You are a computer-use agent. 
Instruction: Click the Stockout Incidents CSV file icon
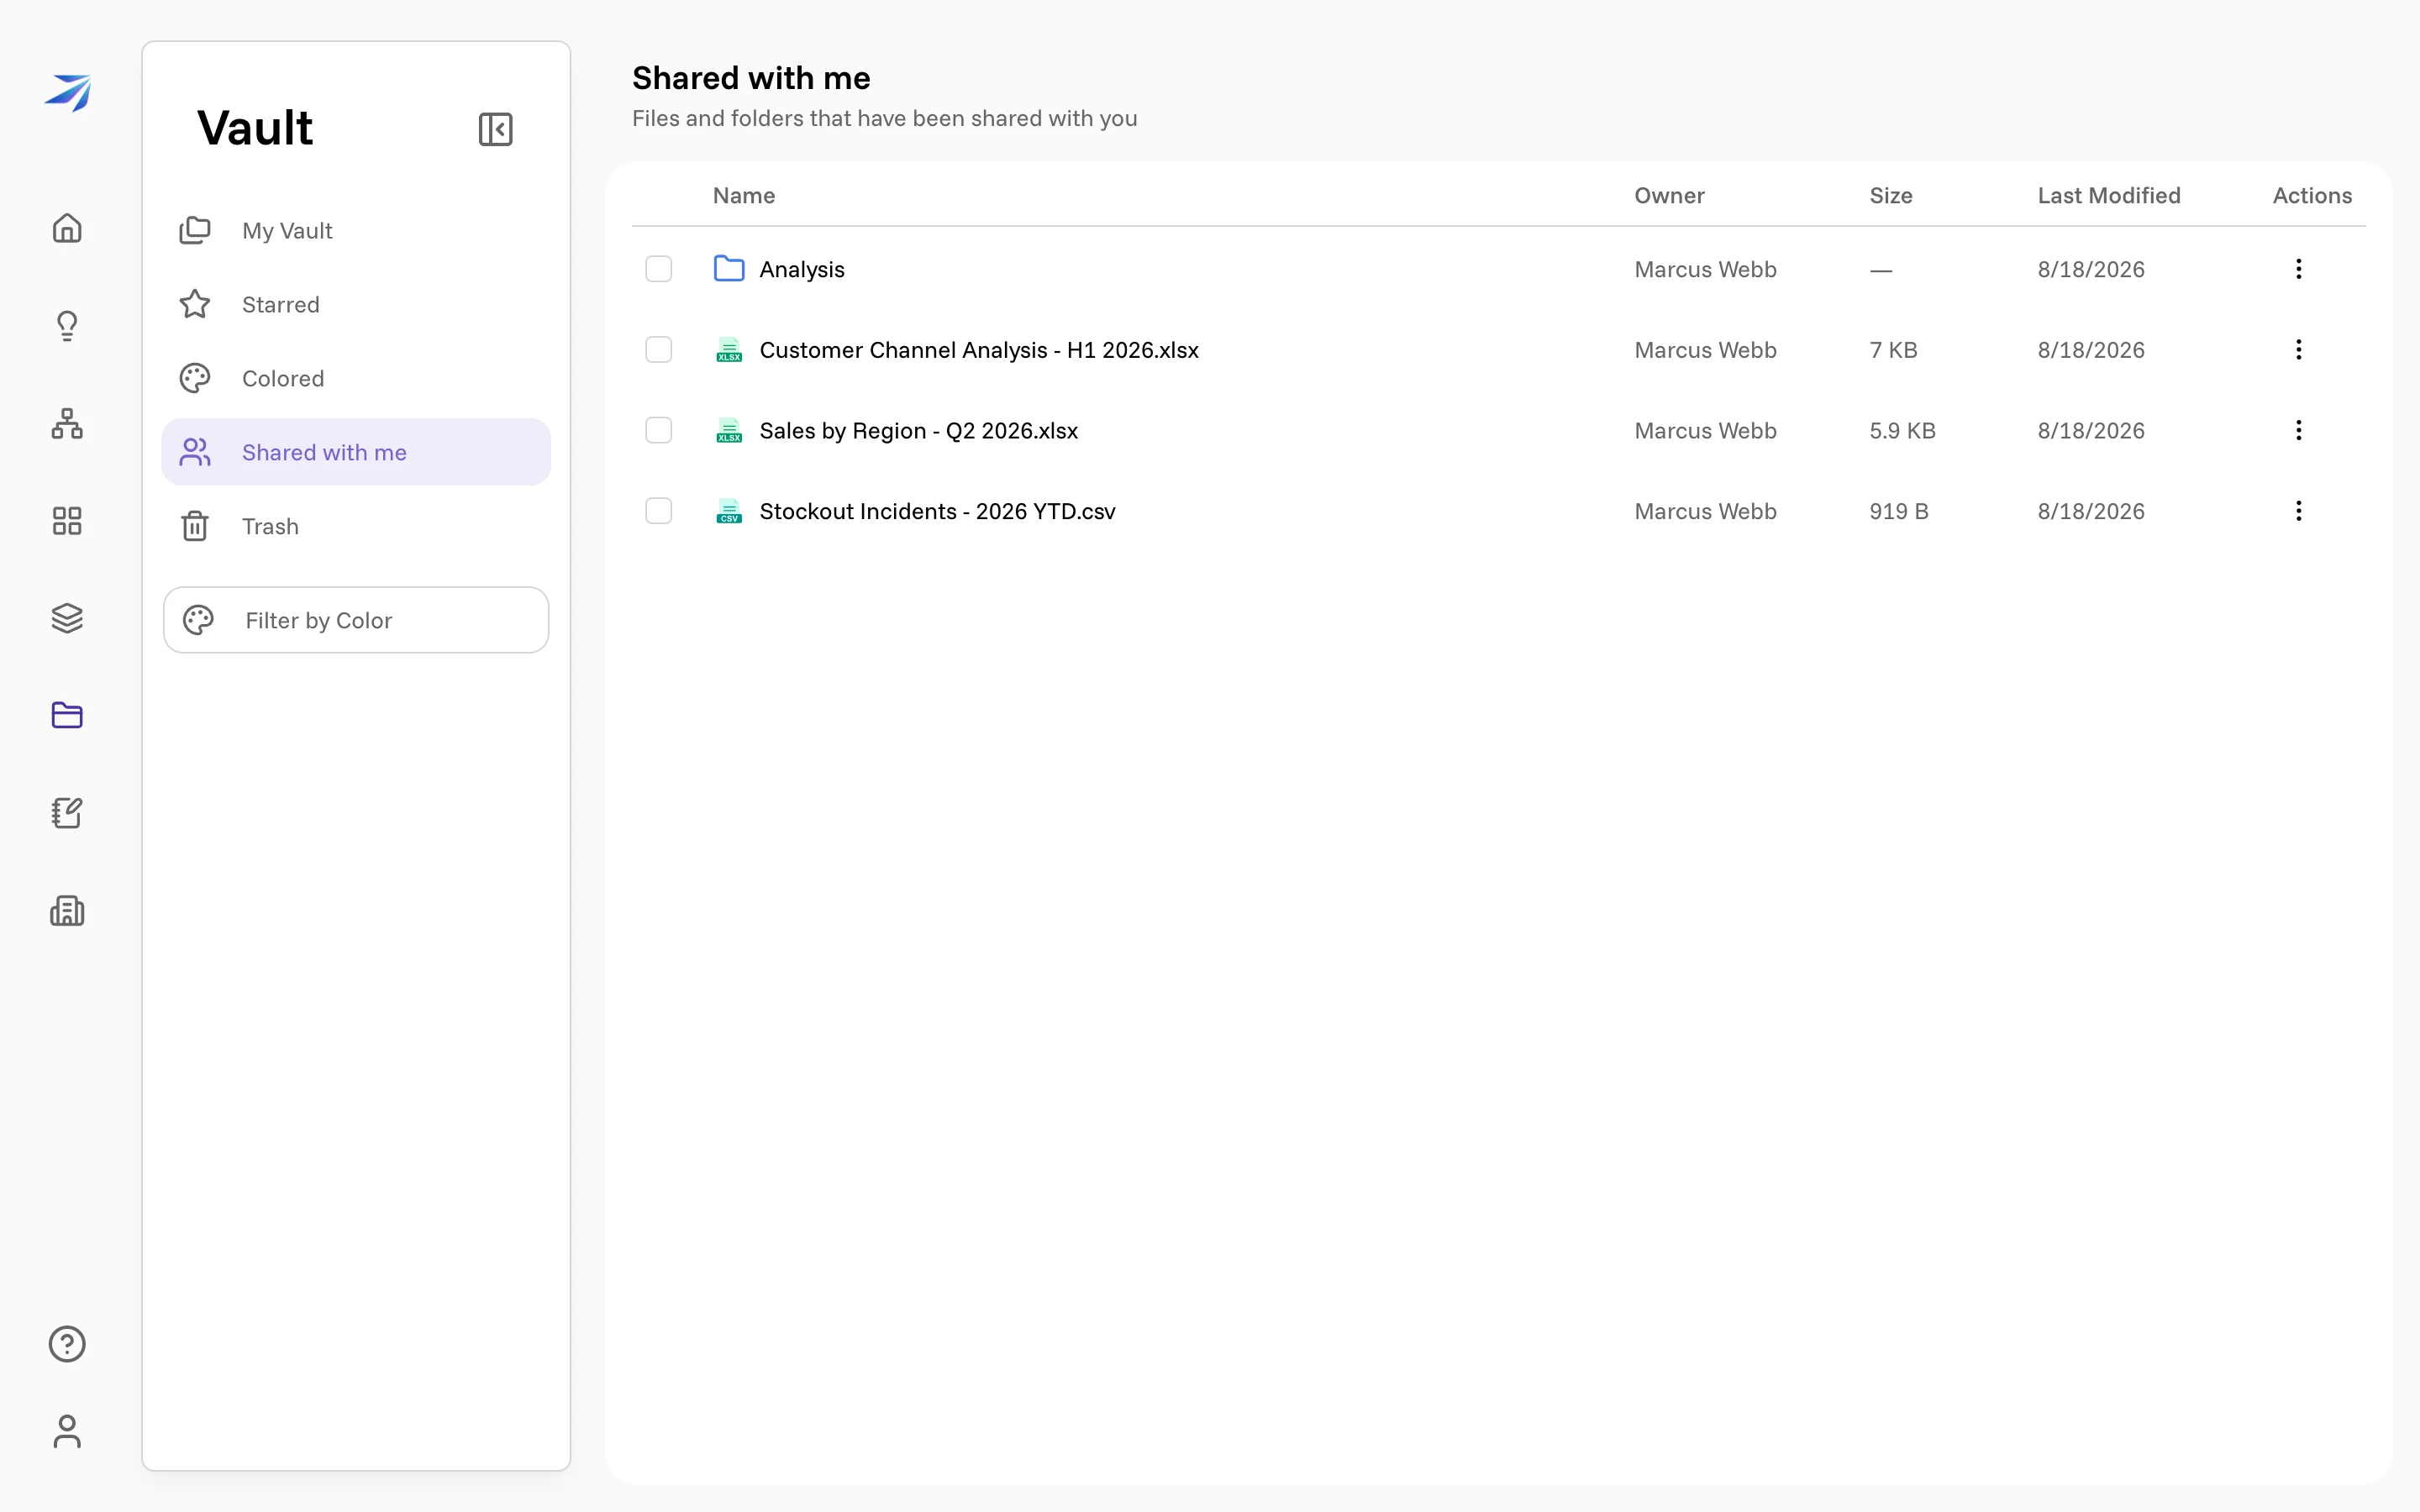coord(729,511)
